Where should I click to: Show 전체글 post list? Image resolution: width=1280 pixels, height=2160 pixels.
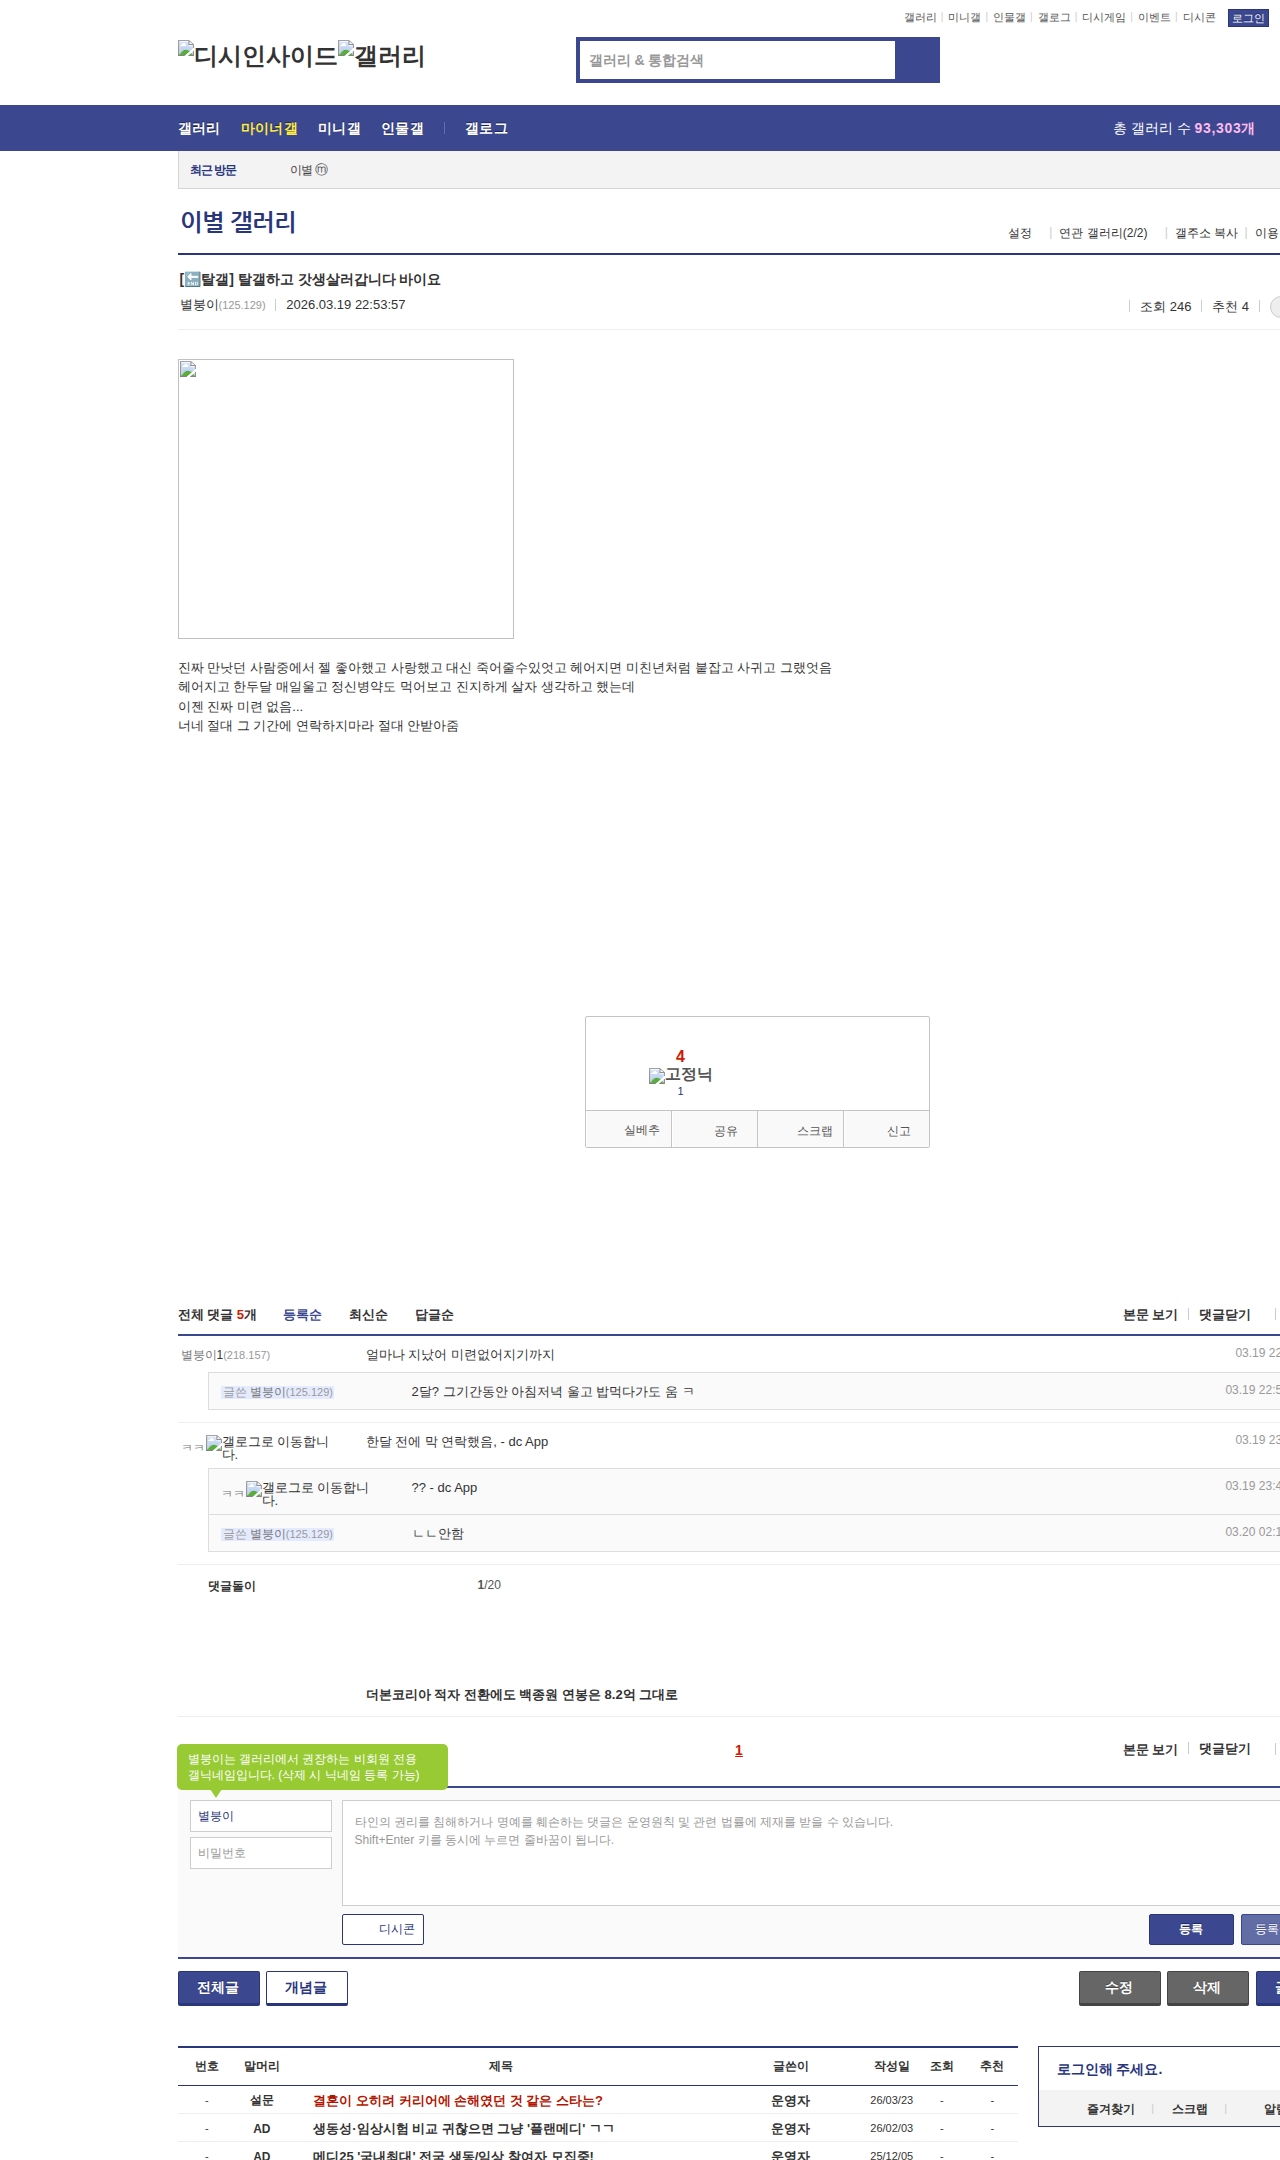click(219, 1988)
